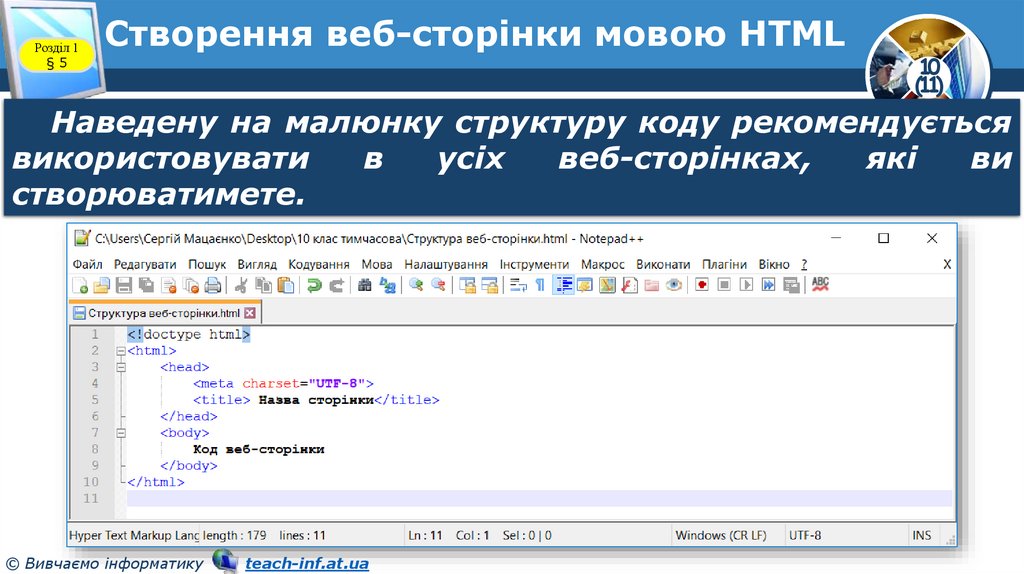This screenshot has width=1024, height=574.
Task: Click the grey Redo arrow icon
Action: click(x=336, y=285)
